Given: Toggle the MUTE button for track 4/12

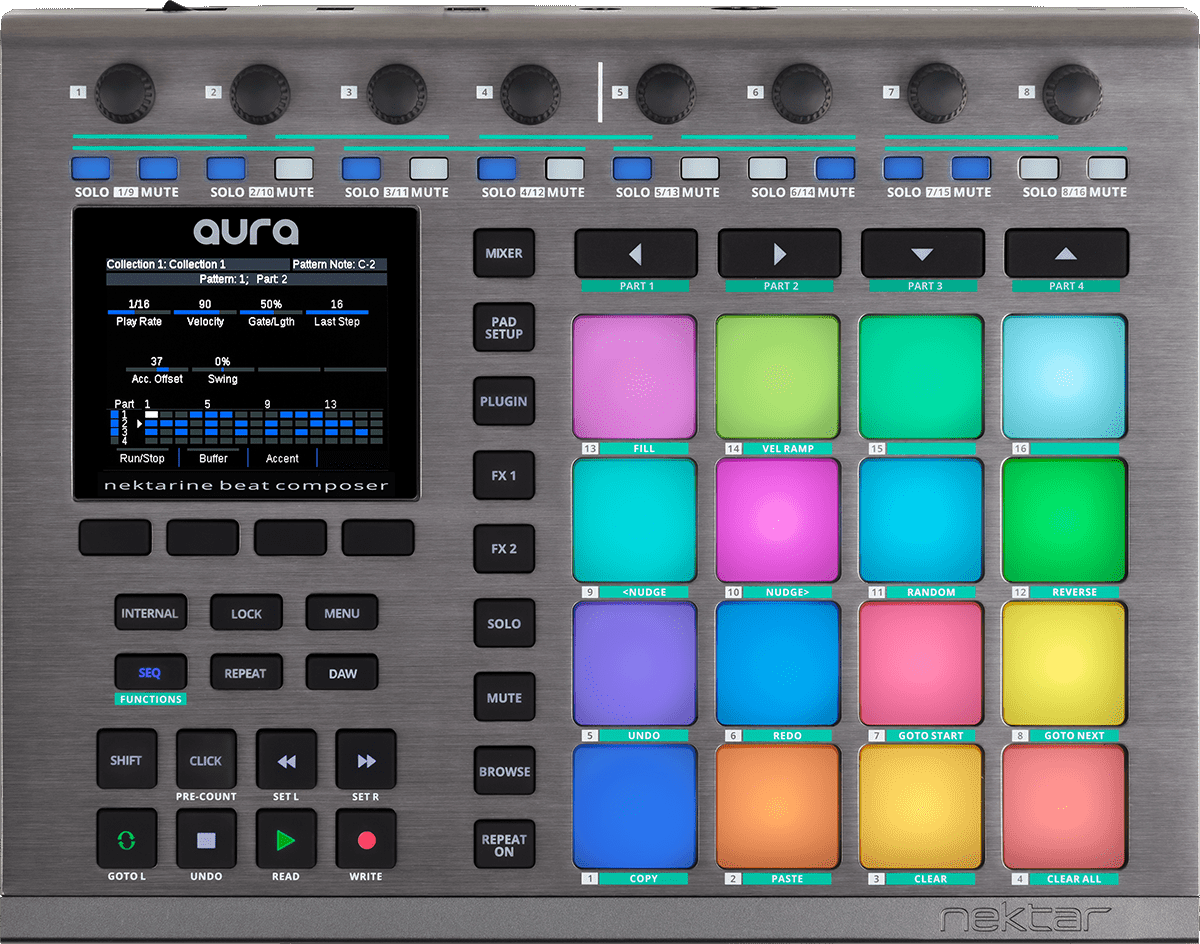Looking at the screenshot, I should coord(565,168).
